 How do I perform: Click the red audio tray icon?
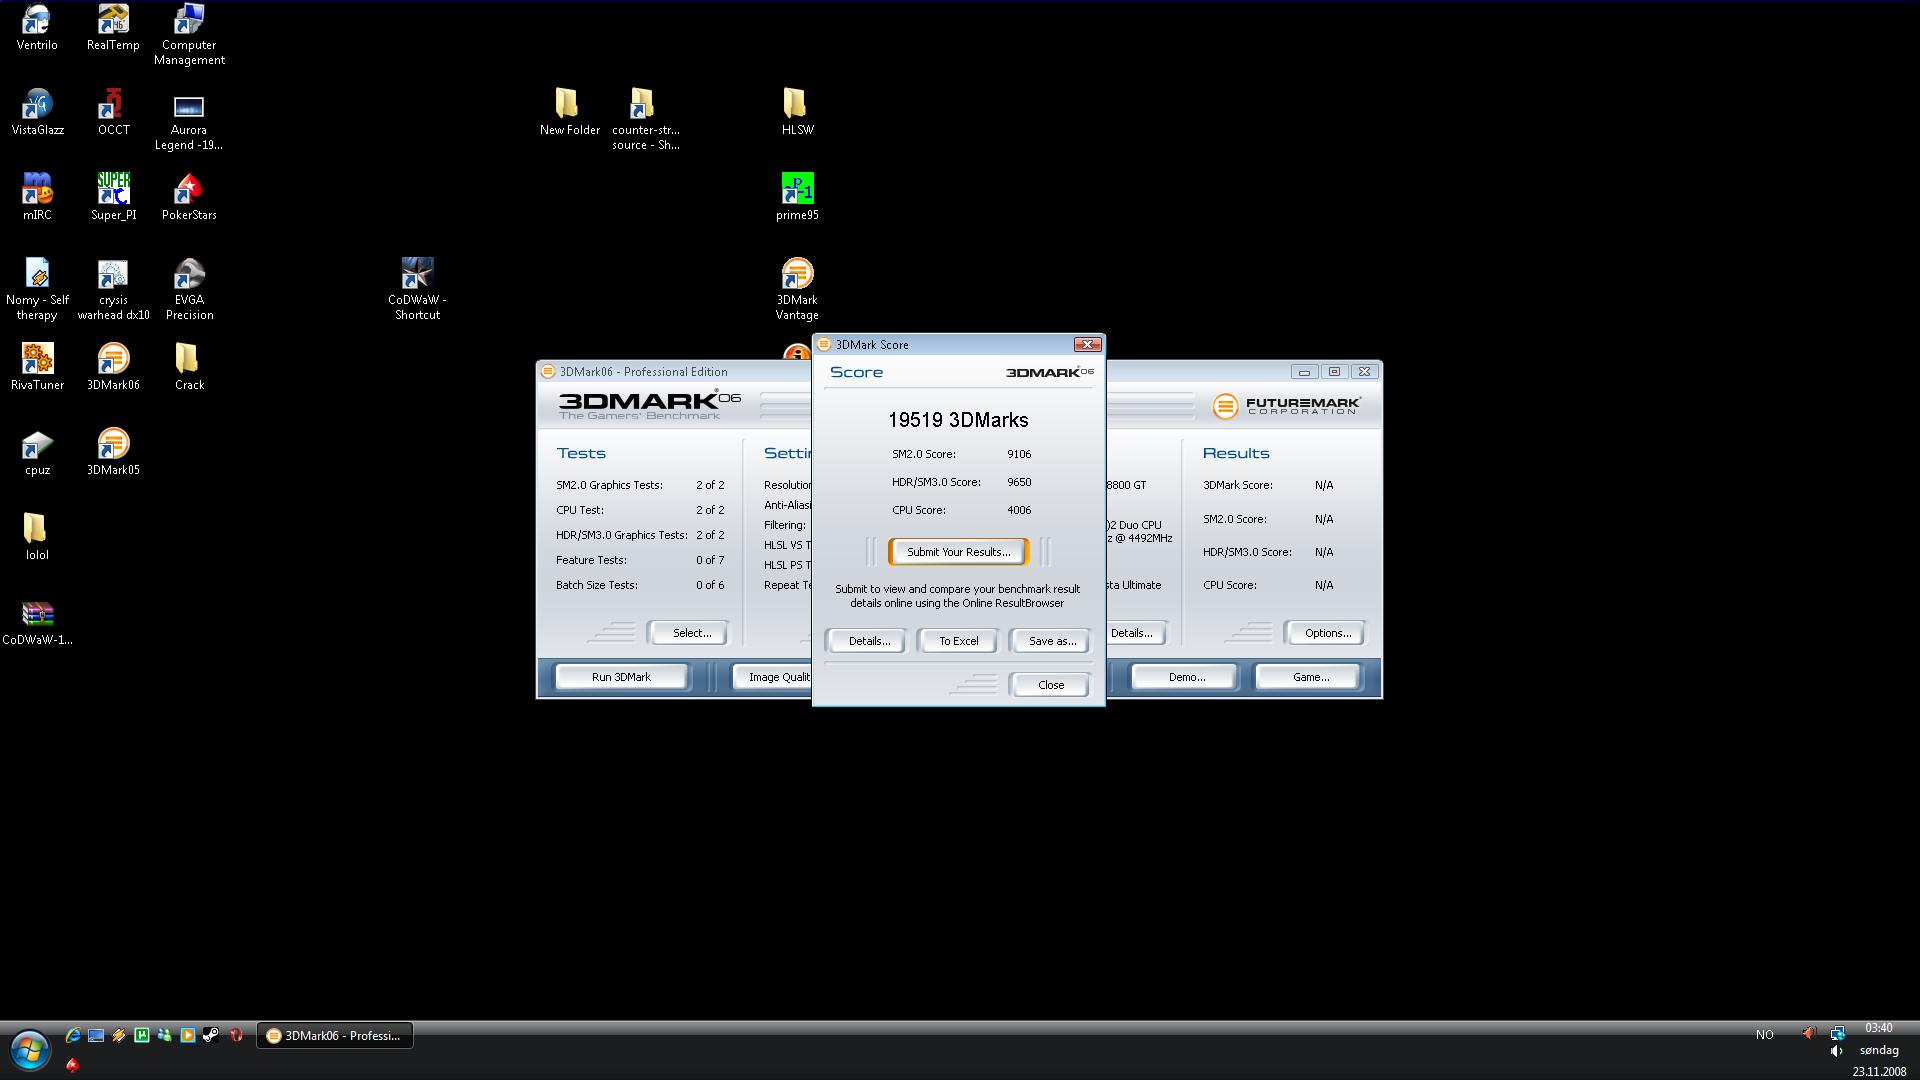coord(1809,1033)
